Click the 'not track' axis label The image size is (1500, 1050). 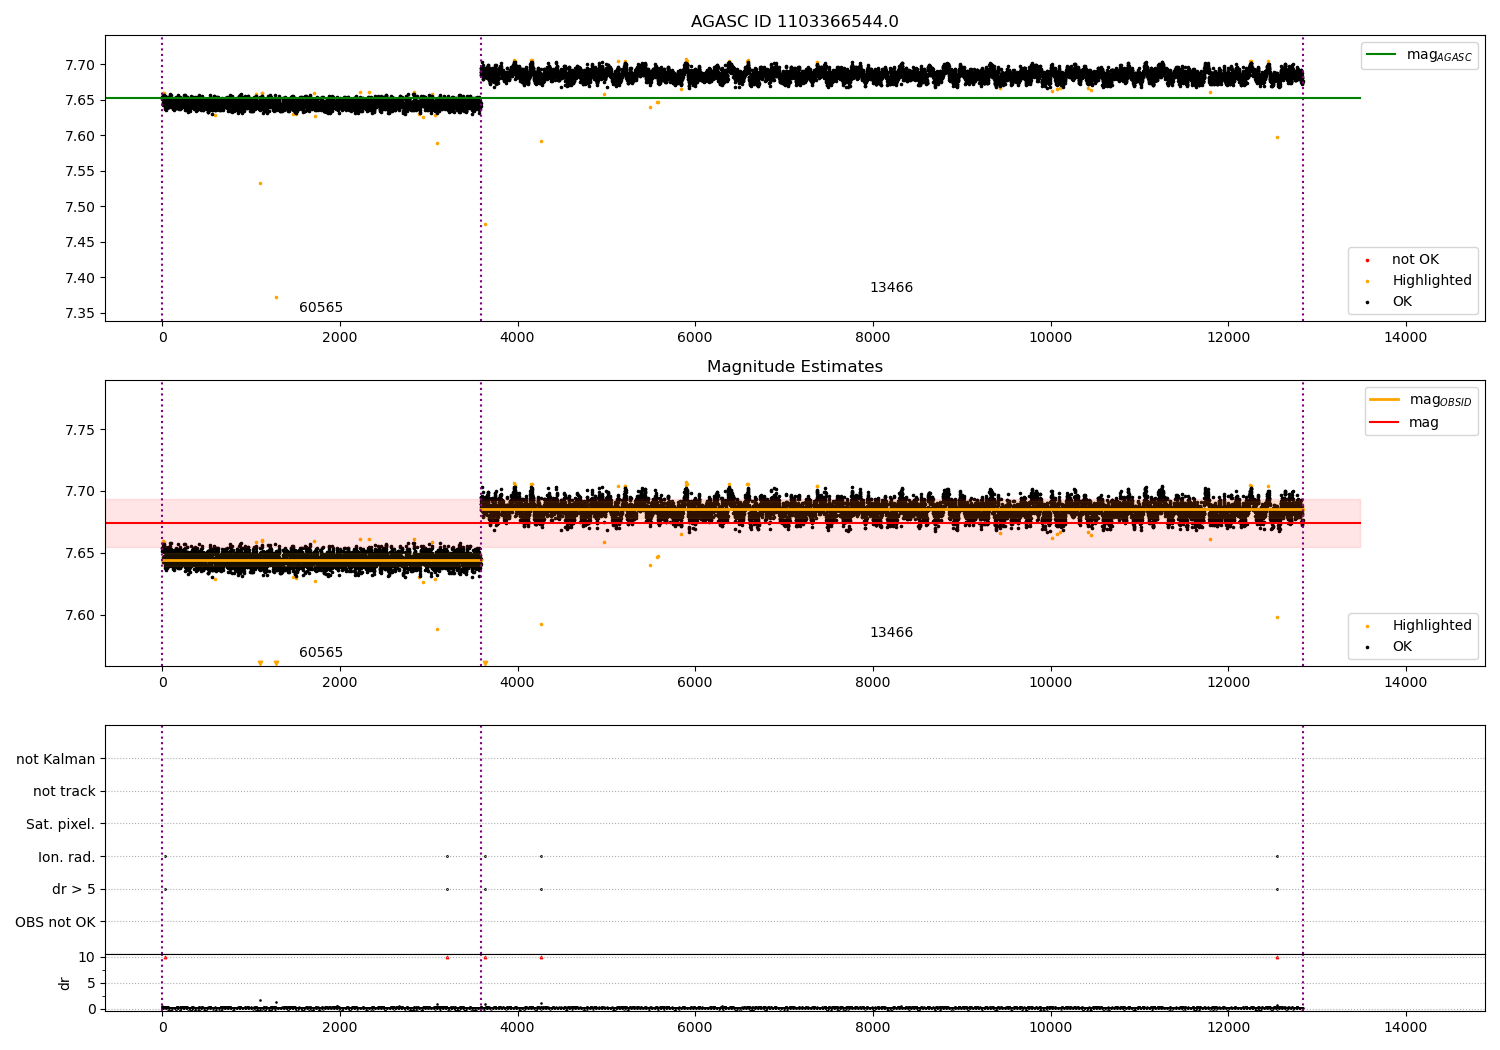coord(64,792)
